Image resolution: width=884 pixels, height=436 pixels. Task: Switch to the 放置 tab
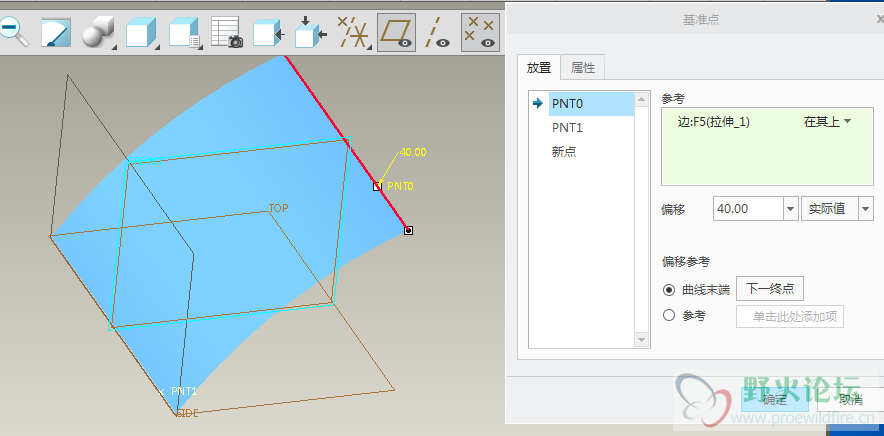click(x=539, y=68)
